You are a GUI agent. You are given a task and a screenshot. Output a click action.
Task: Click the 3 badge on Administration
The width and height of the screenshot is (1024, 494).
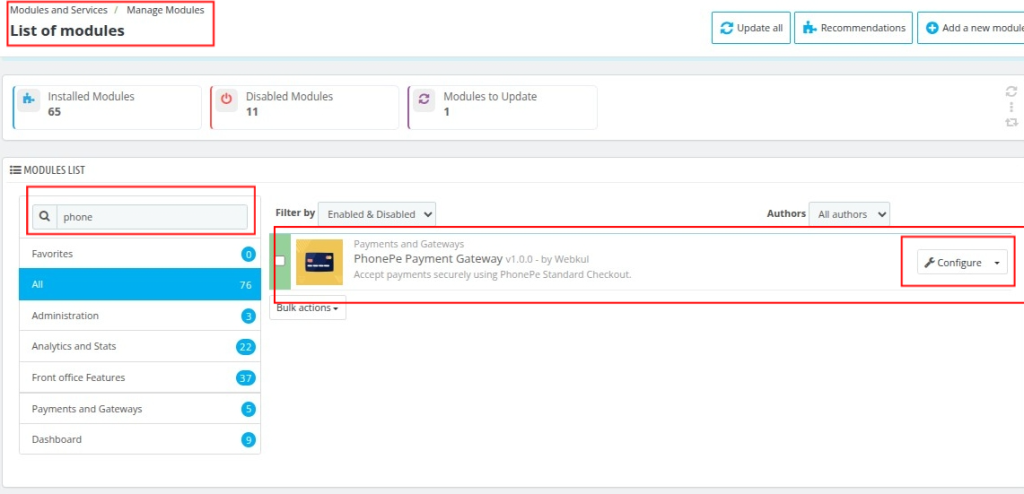click(x=248, y=316)
